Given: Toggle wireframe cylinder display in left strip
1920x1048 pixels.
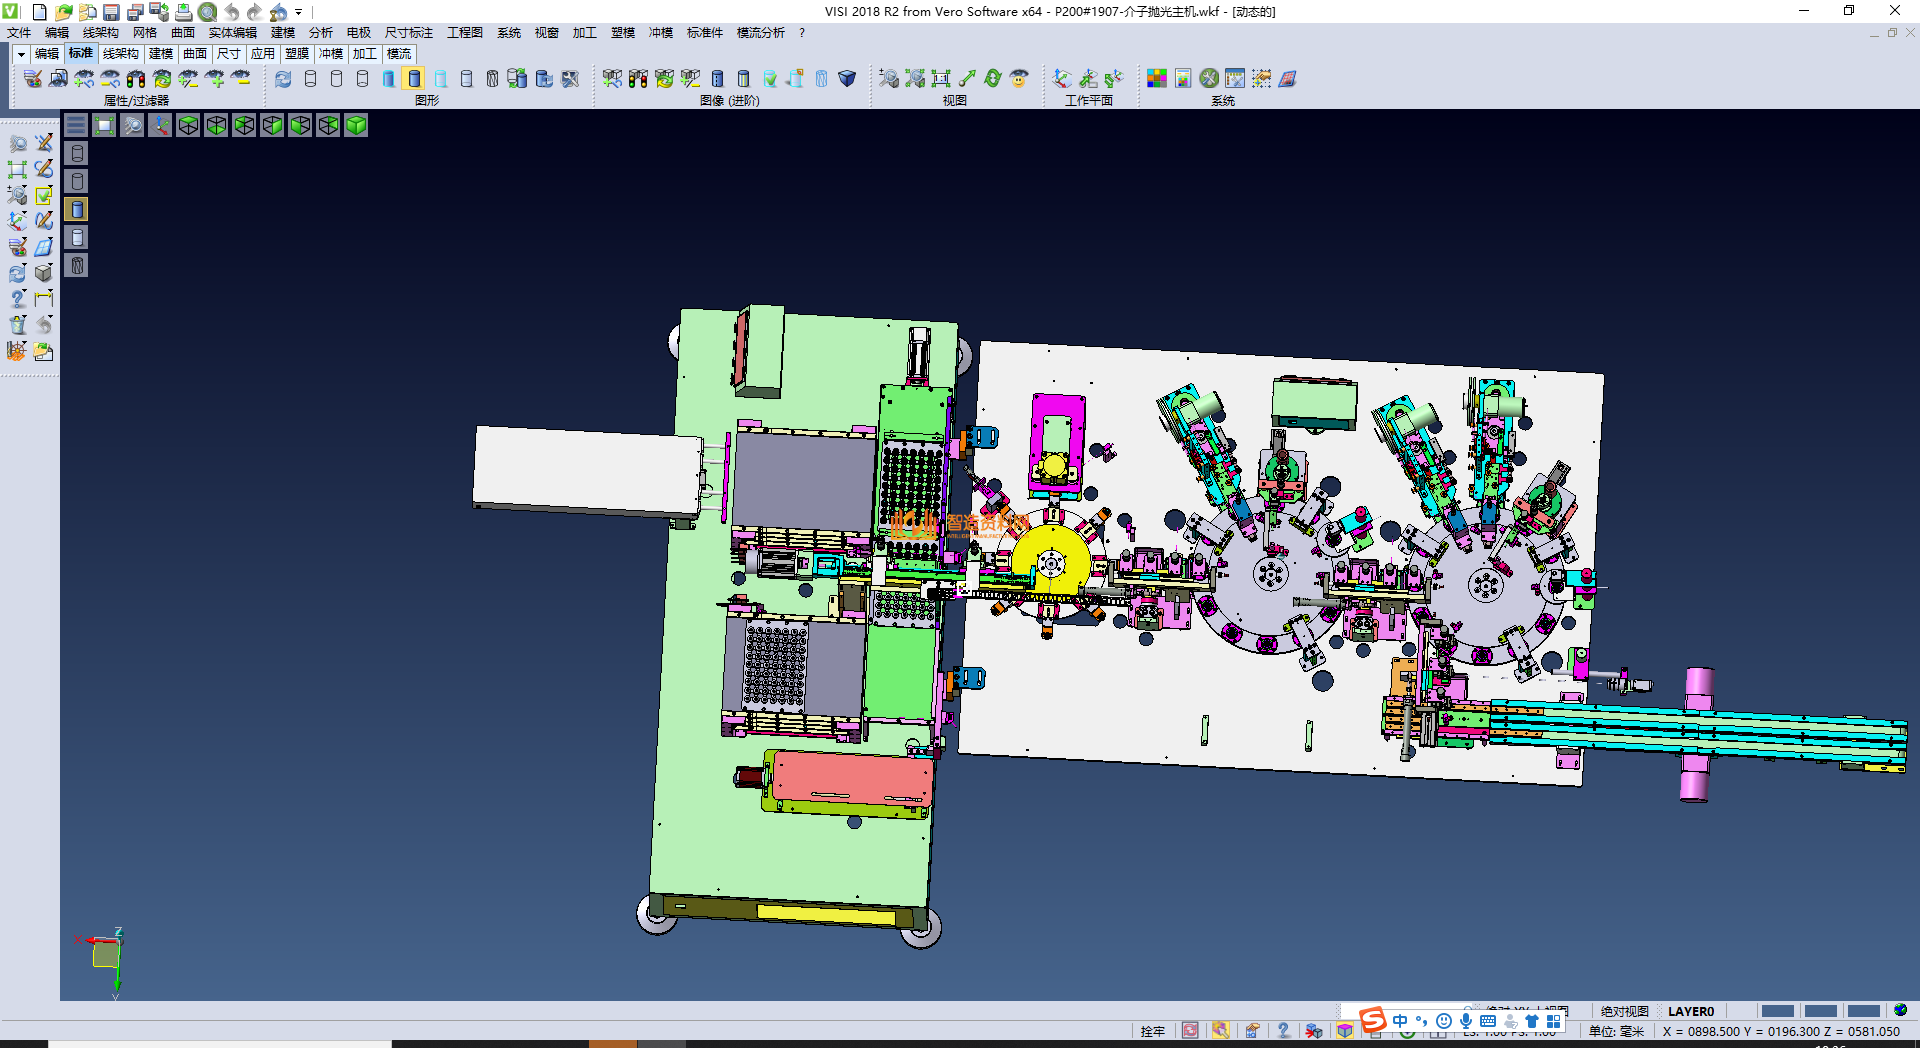Looking at the screenshot, I should tap(77, 153).
